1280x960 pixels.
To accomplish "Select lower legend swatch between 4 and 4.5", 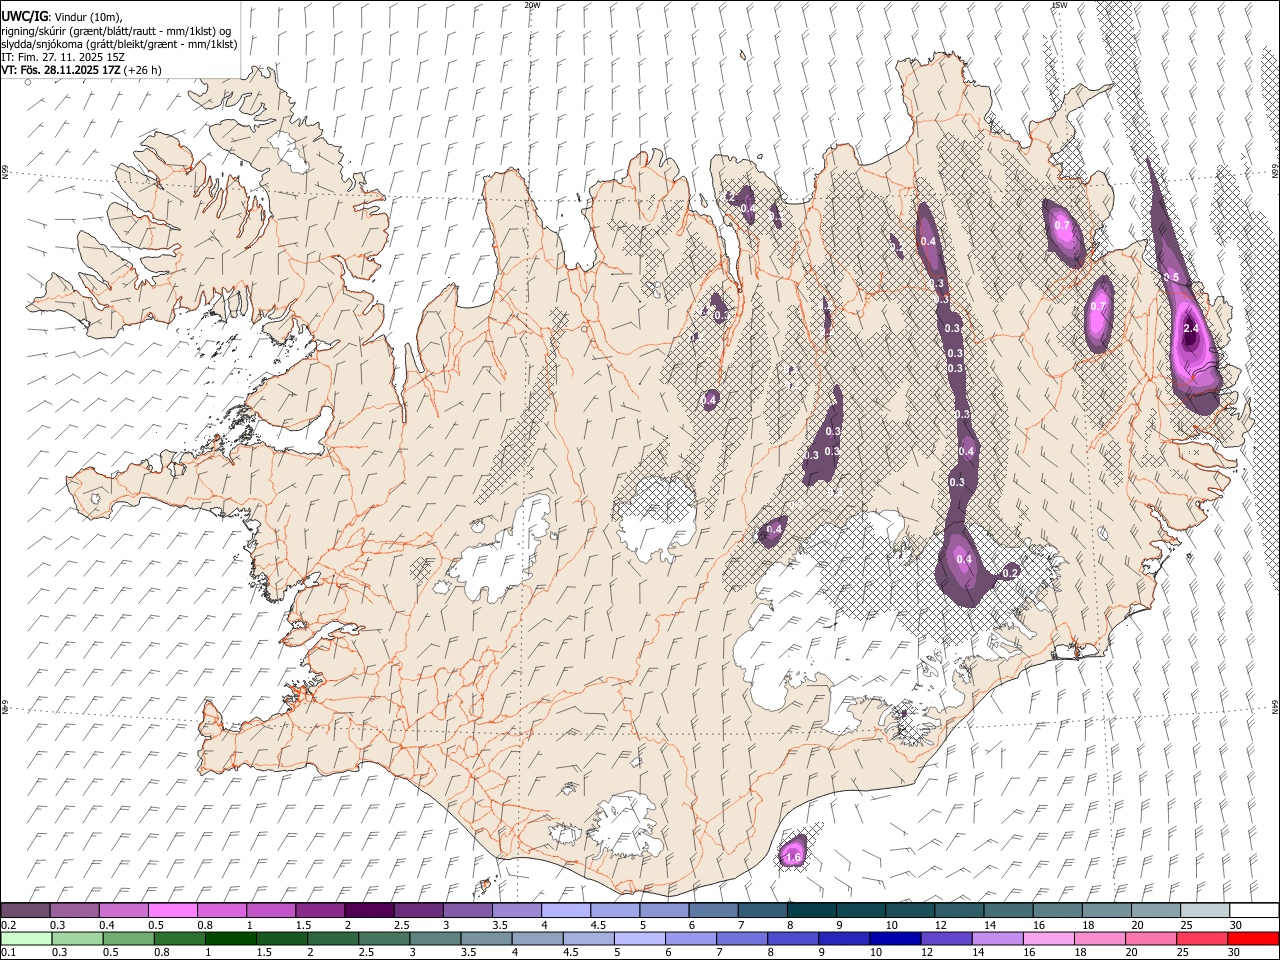I will pyautogui.click(x=538, y=938).
